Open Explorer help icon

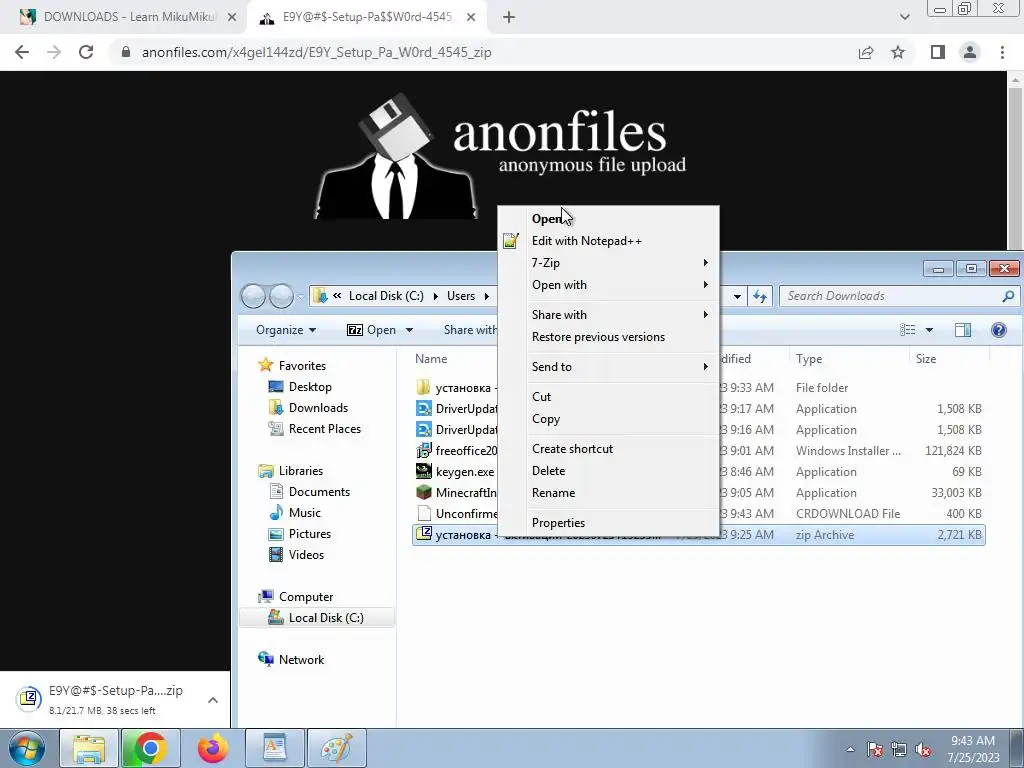(999, 330)
